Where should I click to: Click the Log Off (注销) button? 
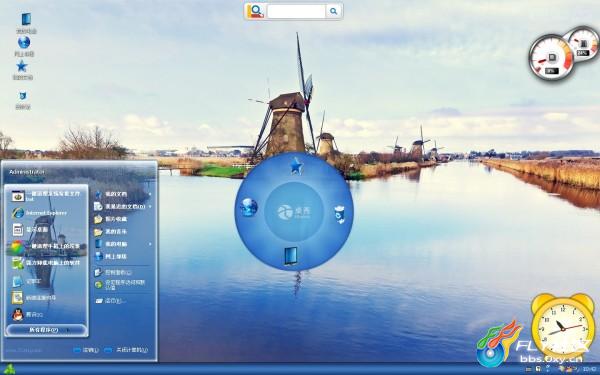86,350
